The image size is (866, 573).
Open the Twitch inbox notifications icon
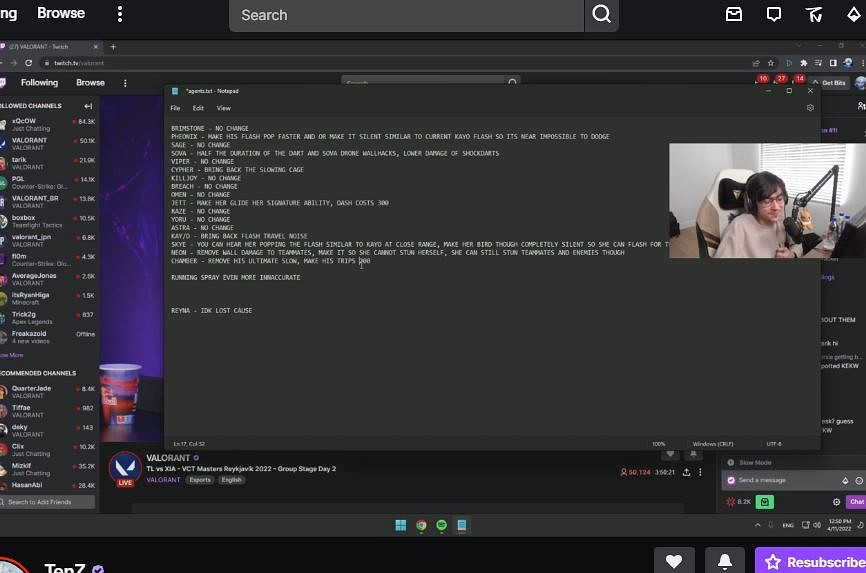[733, 14]
